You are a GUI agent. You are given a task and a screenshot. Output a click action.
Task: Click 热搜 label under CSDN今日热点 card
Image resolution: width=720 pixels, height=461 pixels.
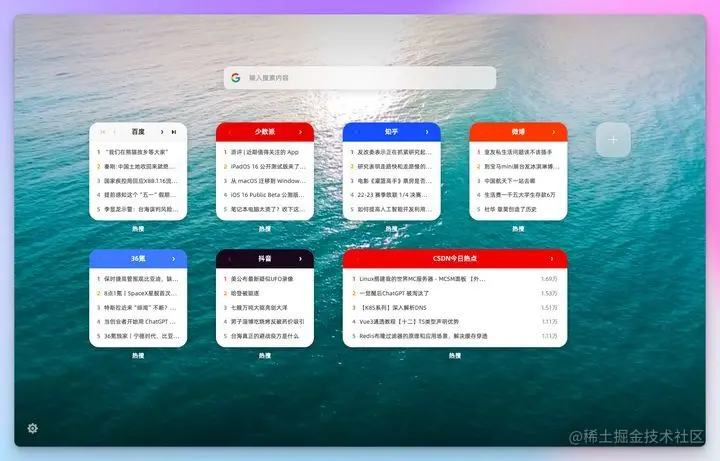pyautogui.click(x=455, y=355)
